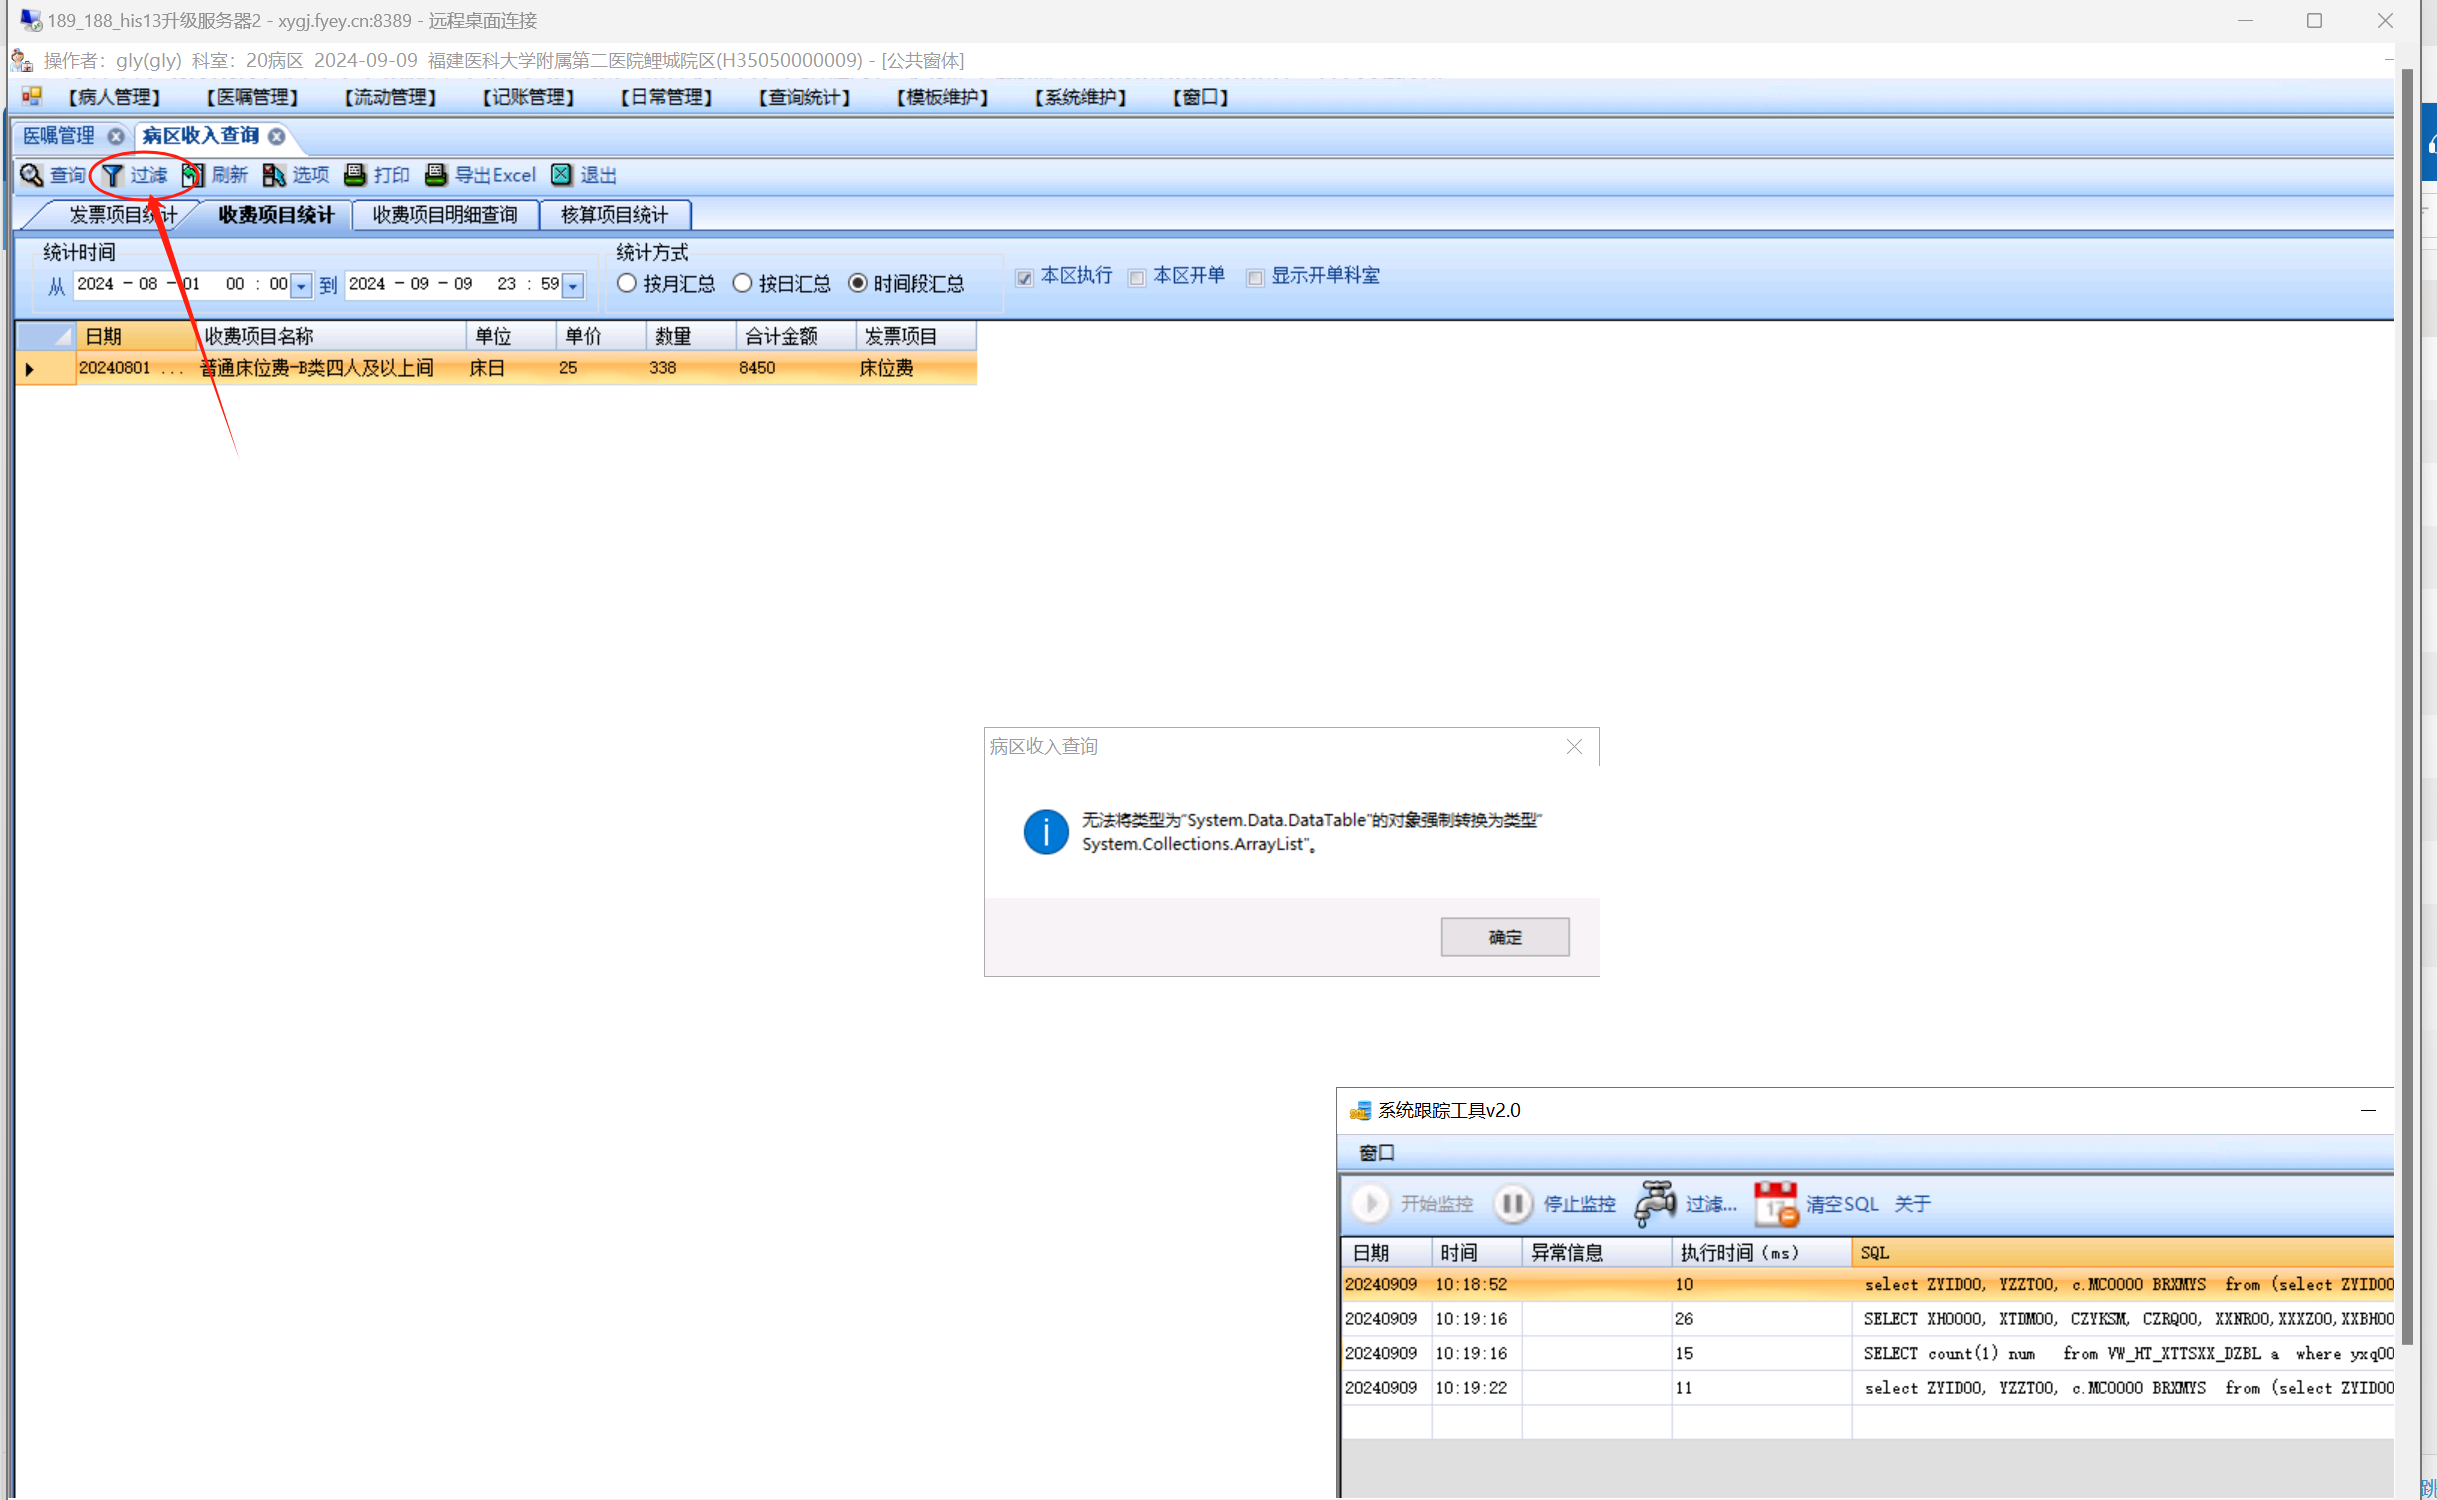
Task: Expand the end date dropdown arrow
Action: pos(573,286)
